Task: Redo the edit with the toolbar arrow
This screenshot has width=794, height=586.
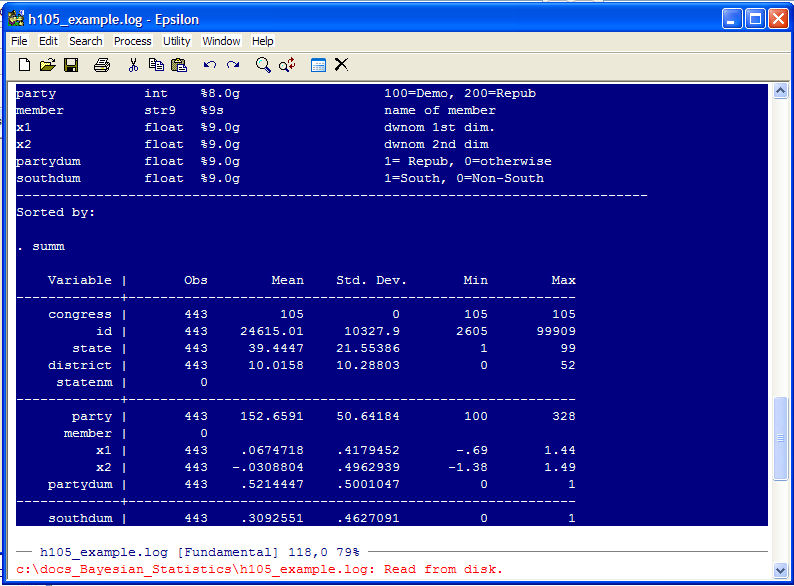Action: 233,65
